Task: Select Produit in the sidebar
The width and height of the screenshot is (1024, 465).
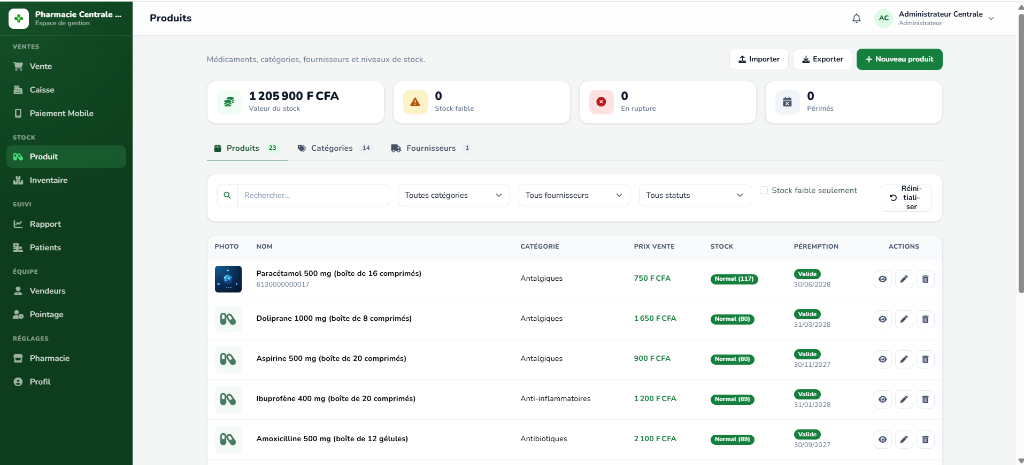Action: click(x=66, y=157)
